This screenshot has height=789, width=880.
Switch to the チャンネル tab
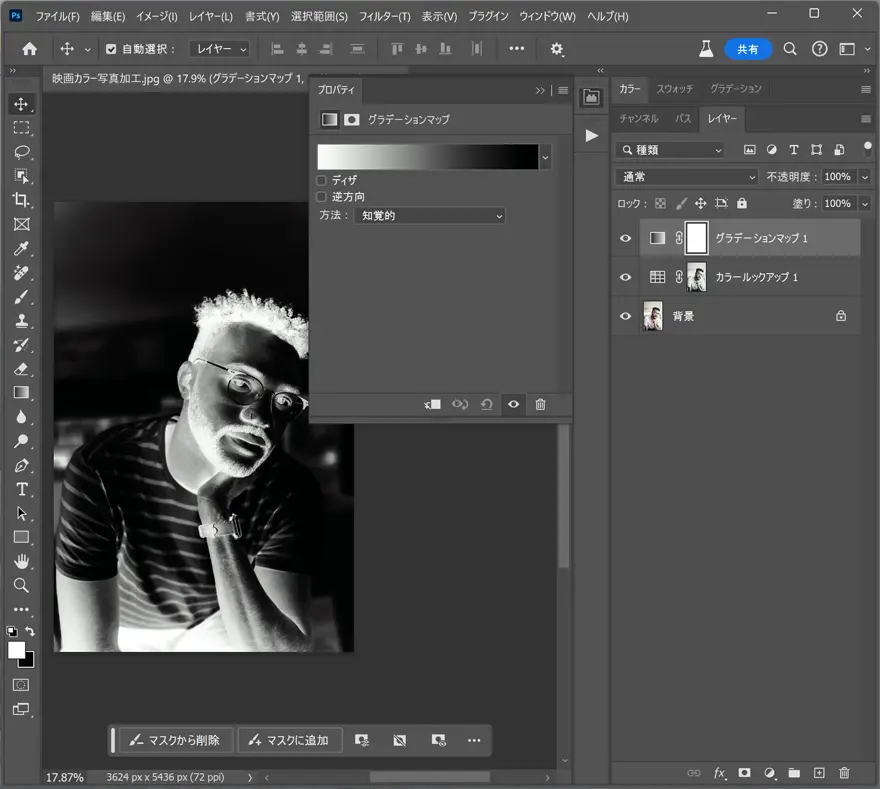[x=639, y=118]
